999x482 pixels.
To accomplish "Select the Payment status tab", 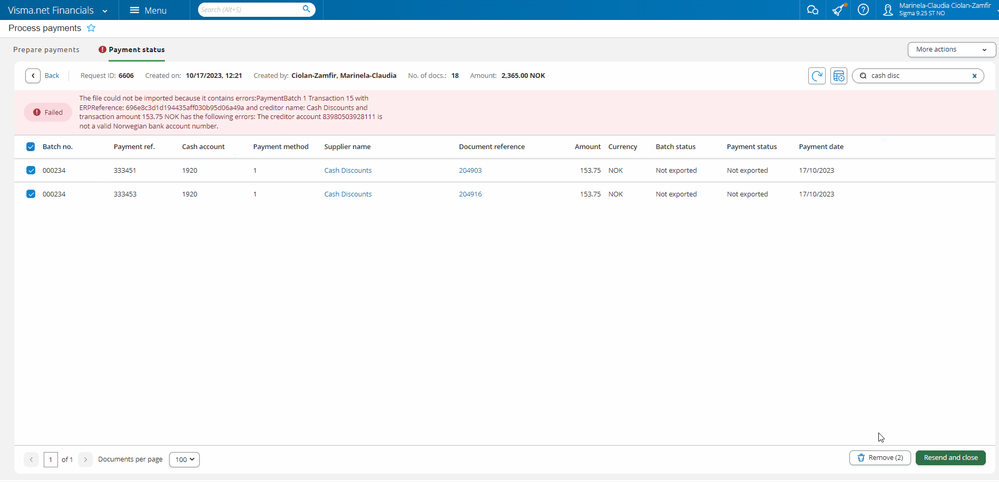I will pyautogui.click(x=136, y=49).
